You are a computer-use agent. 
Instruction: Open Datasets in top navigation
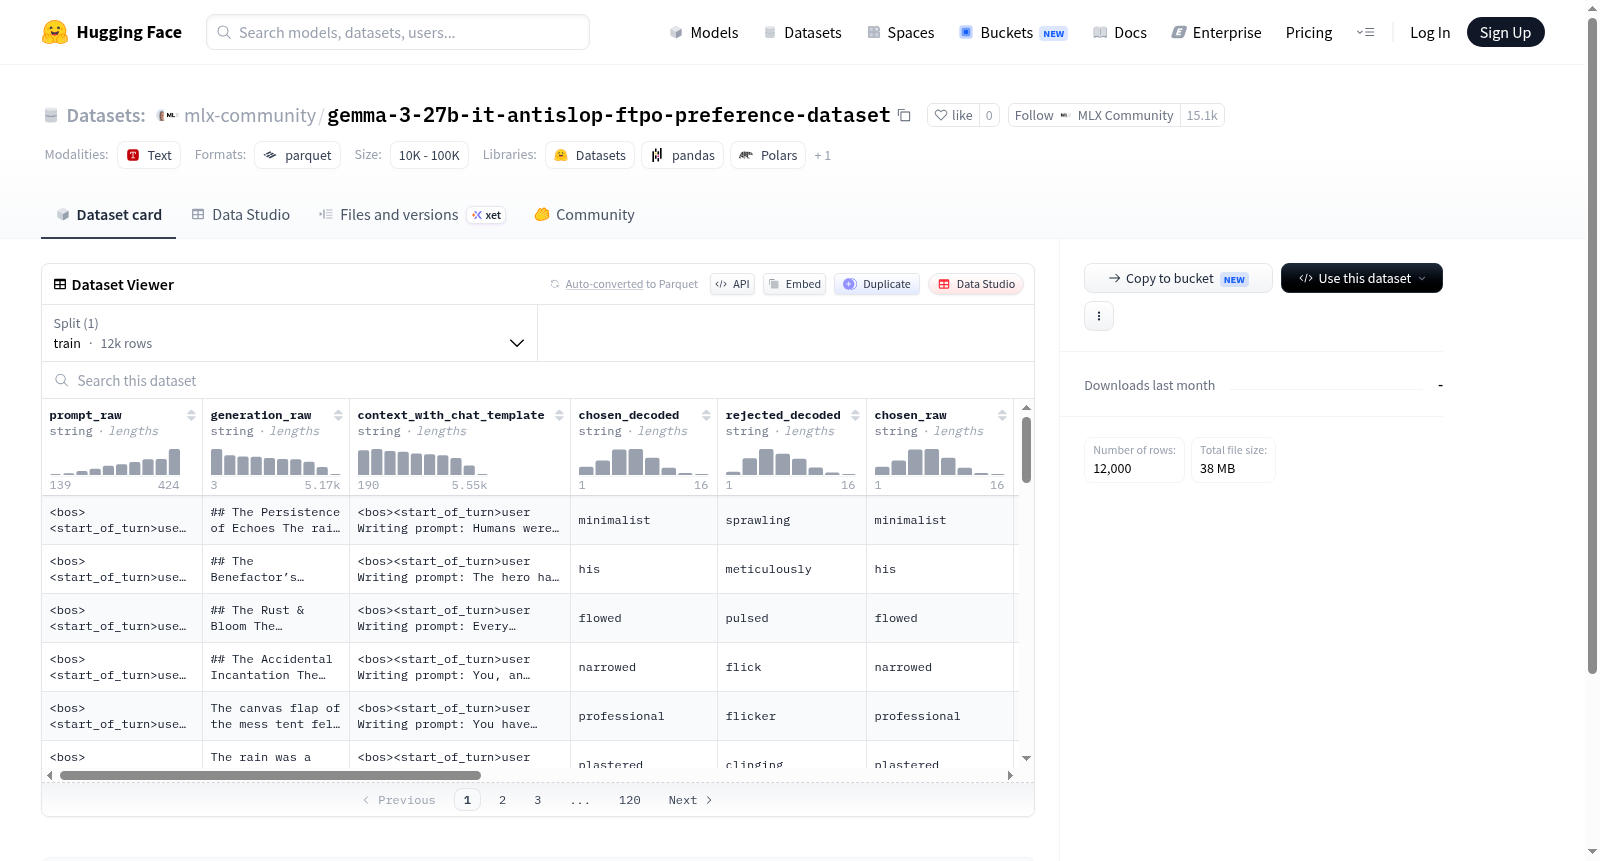click(803, 32)
